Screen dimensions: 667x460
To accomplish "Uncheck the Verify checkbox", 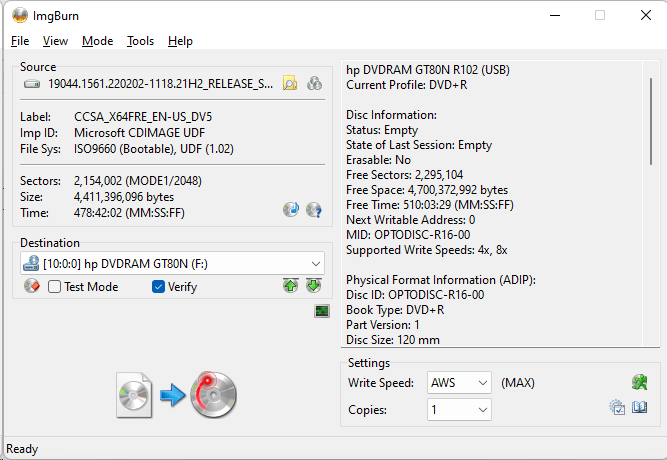I will [158, 287].
